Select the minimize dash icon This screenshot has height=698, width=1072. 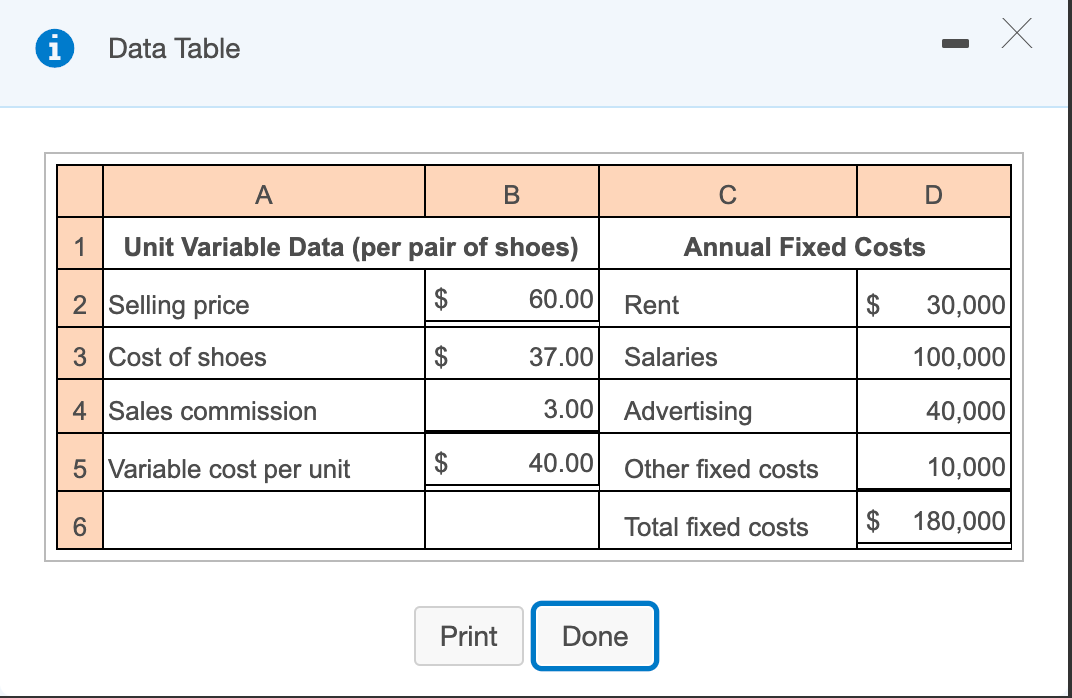956,45
